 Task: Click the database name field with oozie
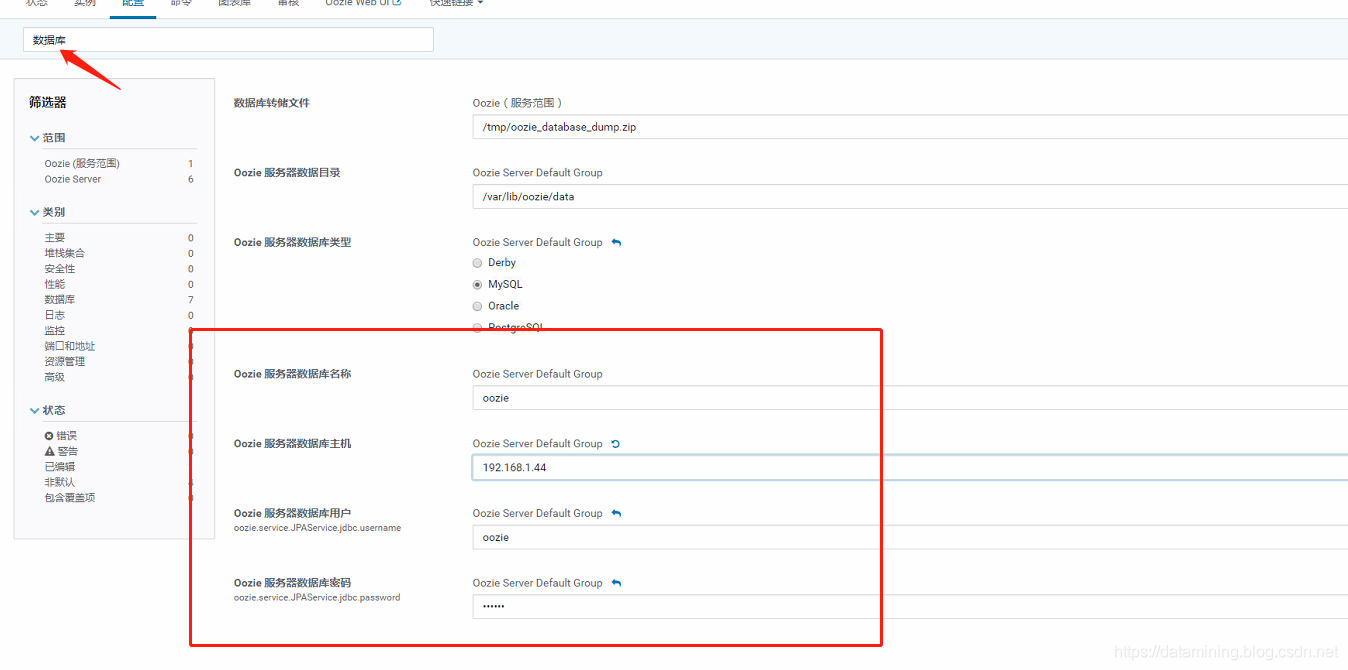(910, 398)
